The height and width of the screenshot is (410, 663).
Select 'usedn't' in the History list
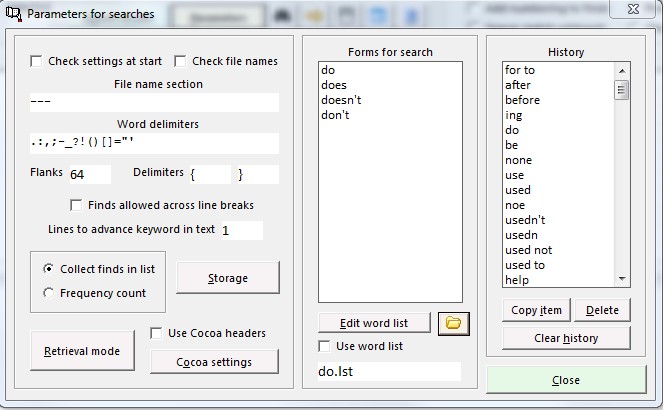point(525,220)
